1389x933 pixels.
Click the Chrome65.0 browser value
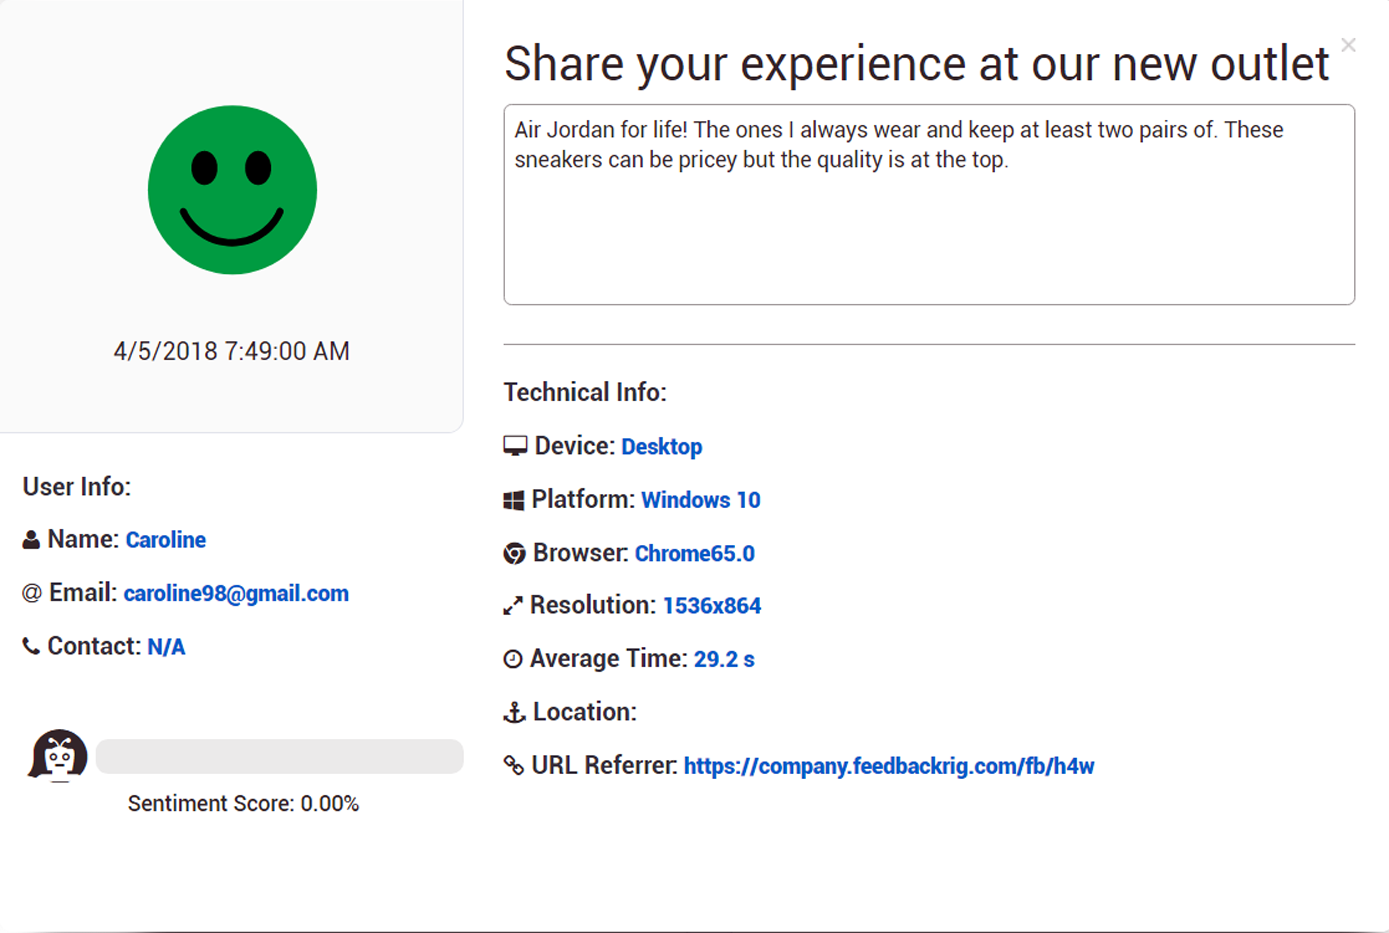[695, 553]
